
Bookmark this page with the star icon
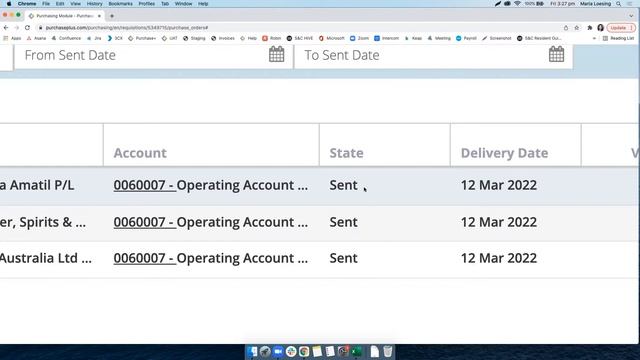click(577, 28)
